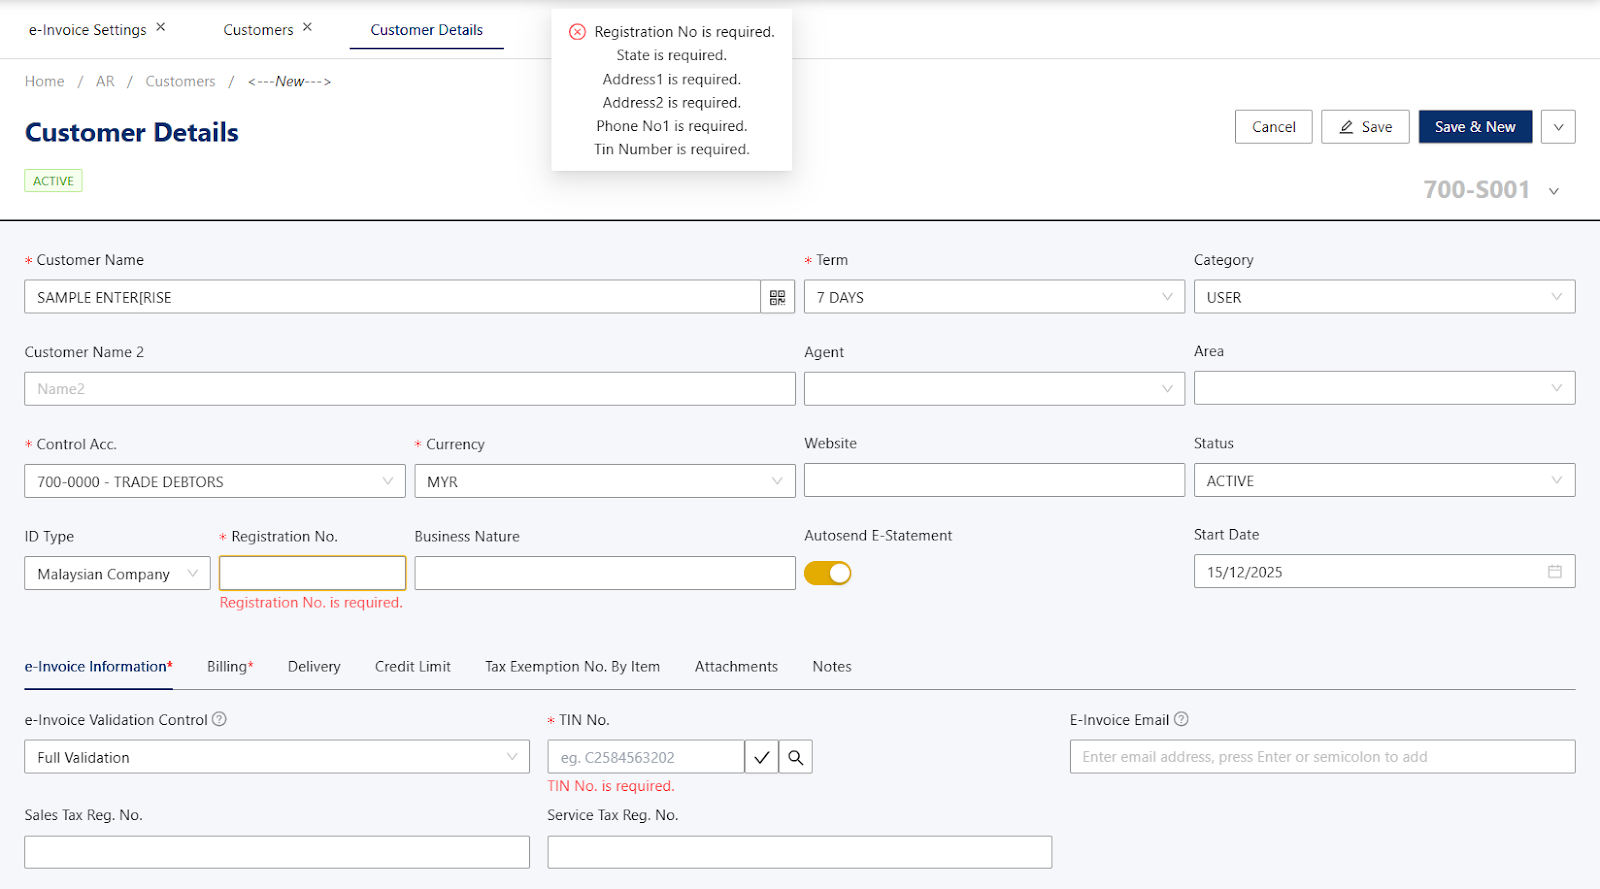Open the Start Date calendar icon

point(1554,572)
